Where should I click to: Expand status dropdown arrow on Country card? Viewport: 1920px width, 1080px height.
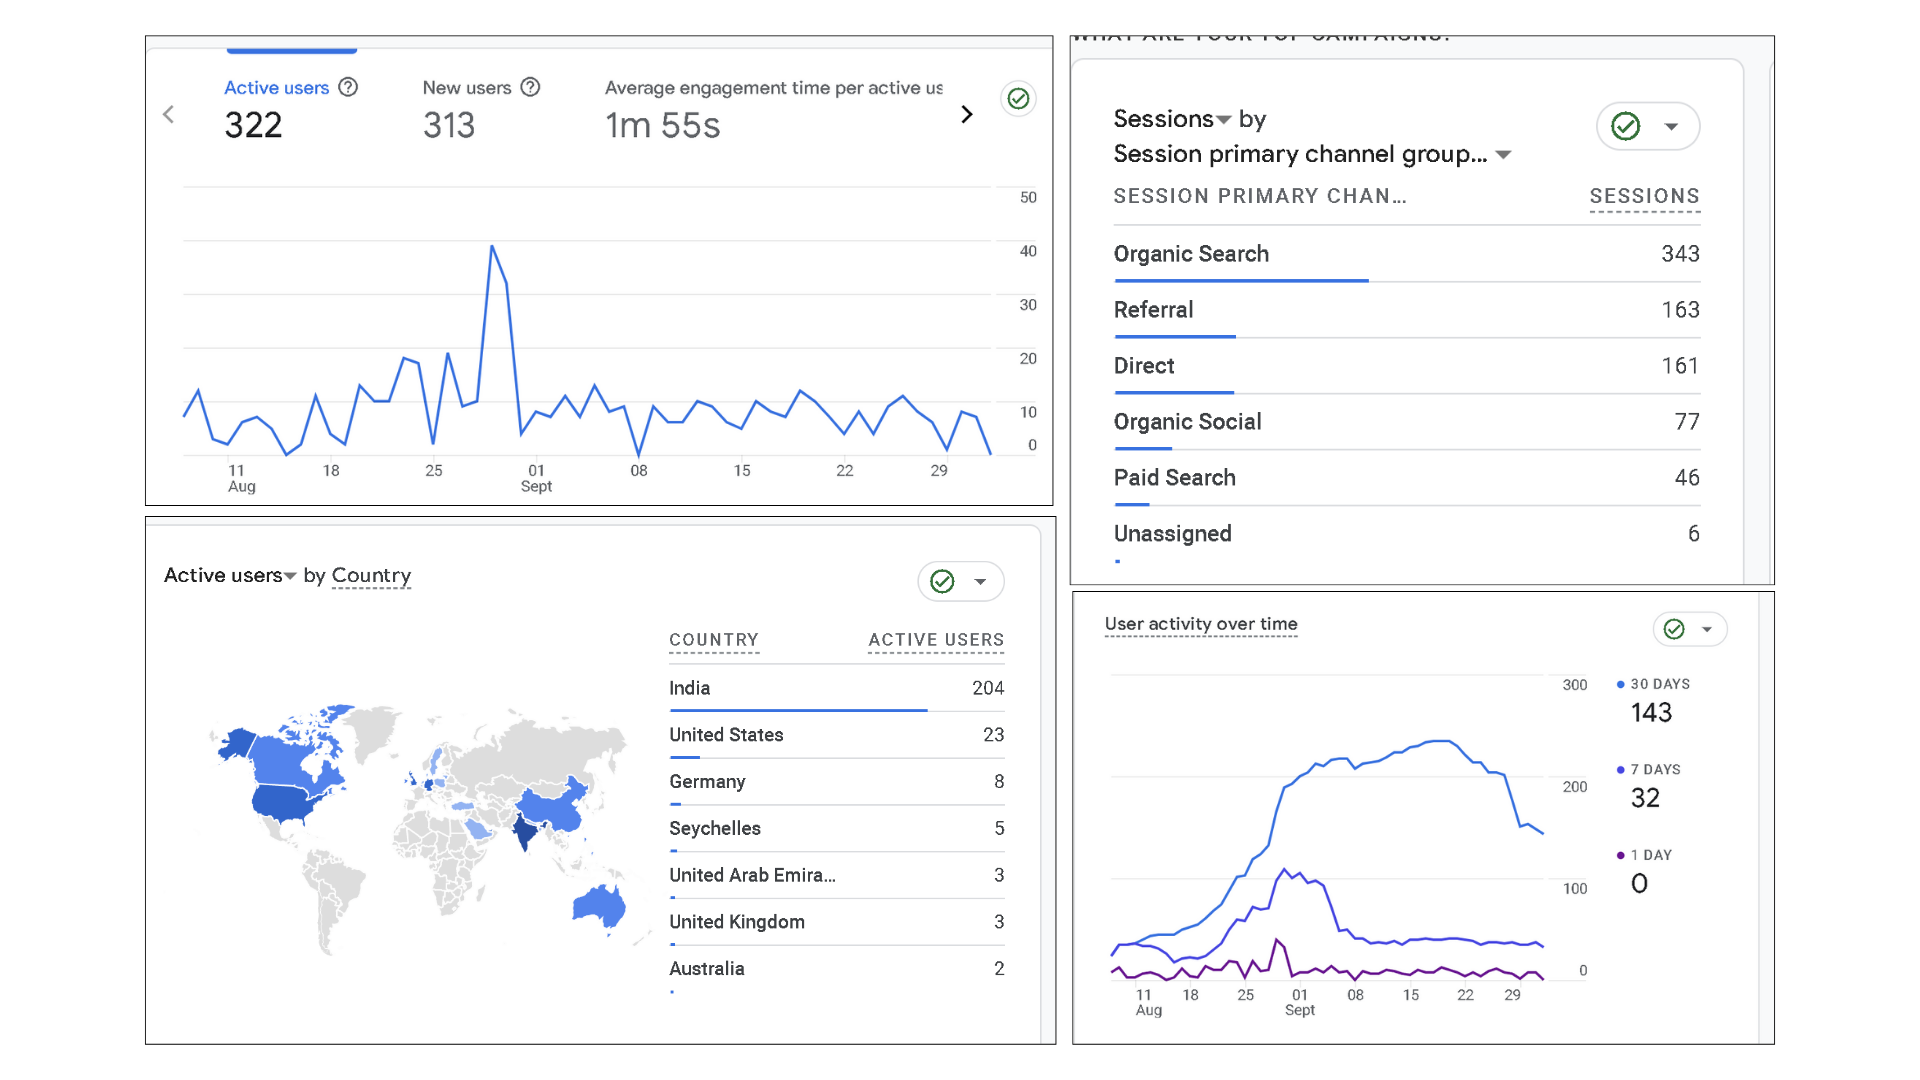coord(981,581)
